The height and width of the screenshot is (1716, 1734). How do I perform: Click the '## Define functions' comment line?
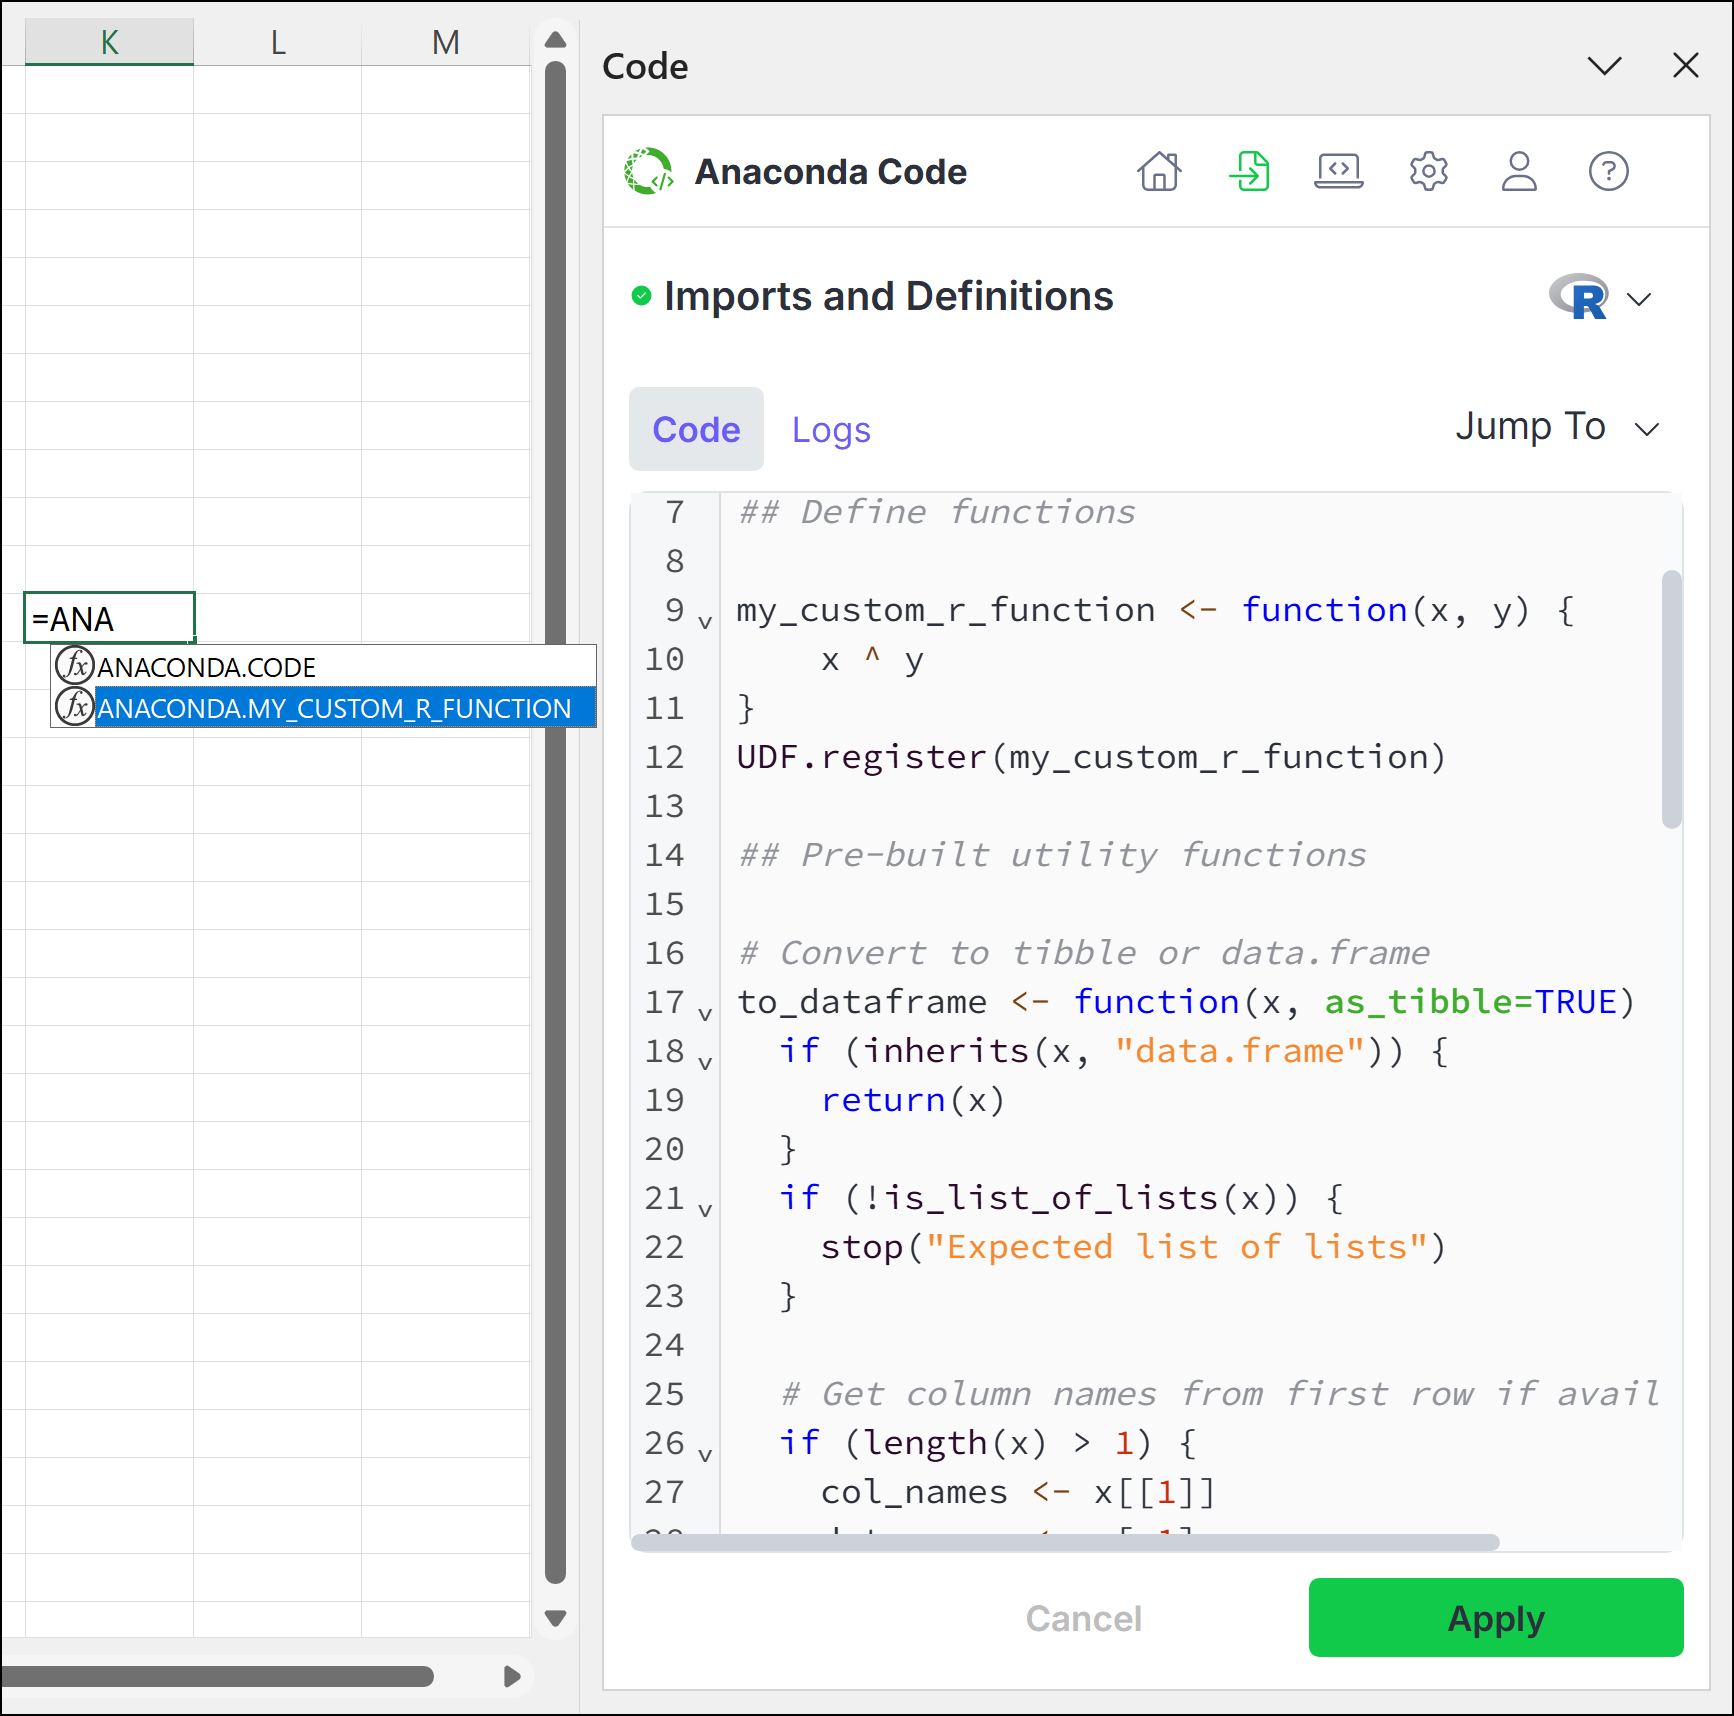coord(937,512)
